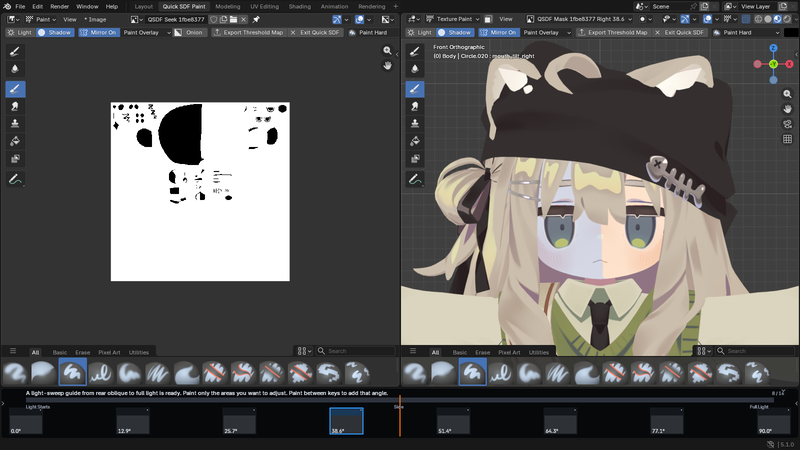Open the Pixel Art tab in left asset shelf
Screen dimensions: 800x450
coord(109,353)
